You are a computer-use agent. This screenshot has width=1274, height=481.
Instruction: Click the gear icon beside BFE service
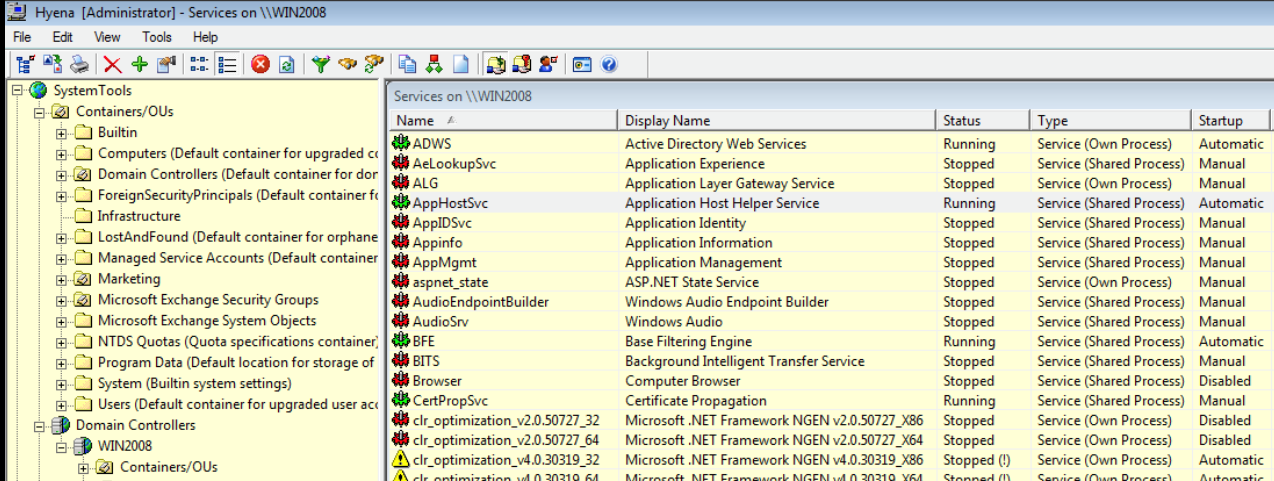coord(401,341)
